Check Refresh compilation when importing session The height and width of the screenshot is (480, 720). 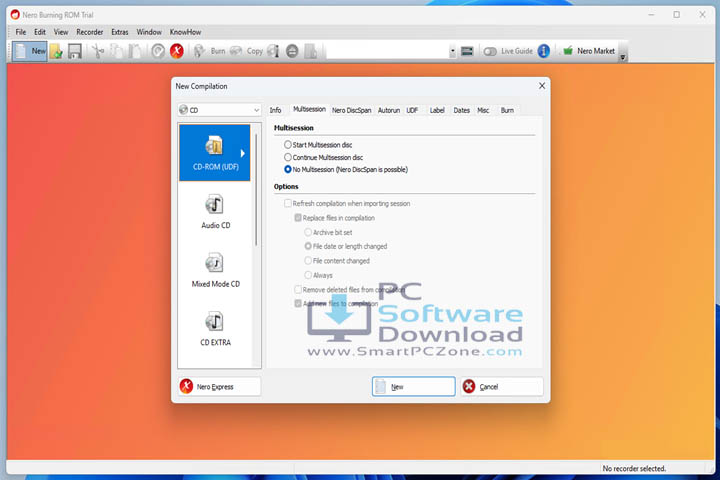tap(288, 203)
